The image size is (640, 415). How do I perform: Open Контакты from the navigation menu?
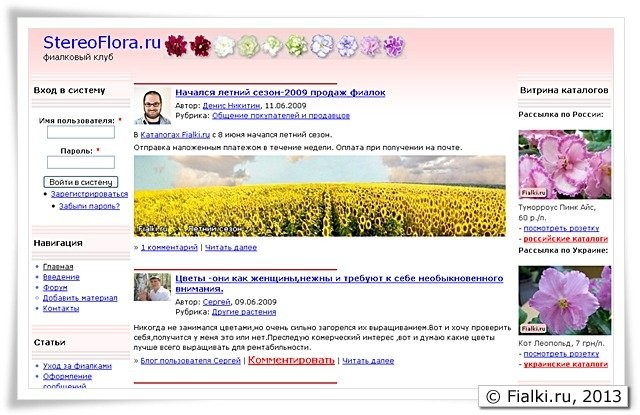coord(61,309)
